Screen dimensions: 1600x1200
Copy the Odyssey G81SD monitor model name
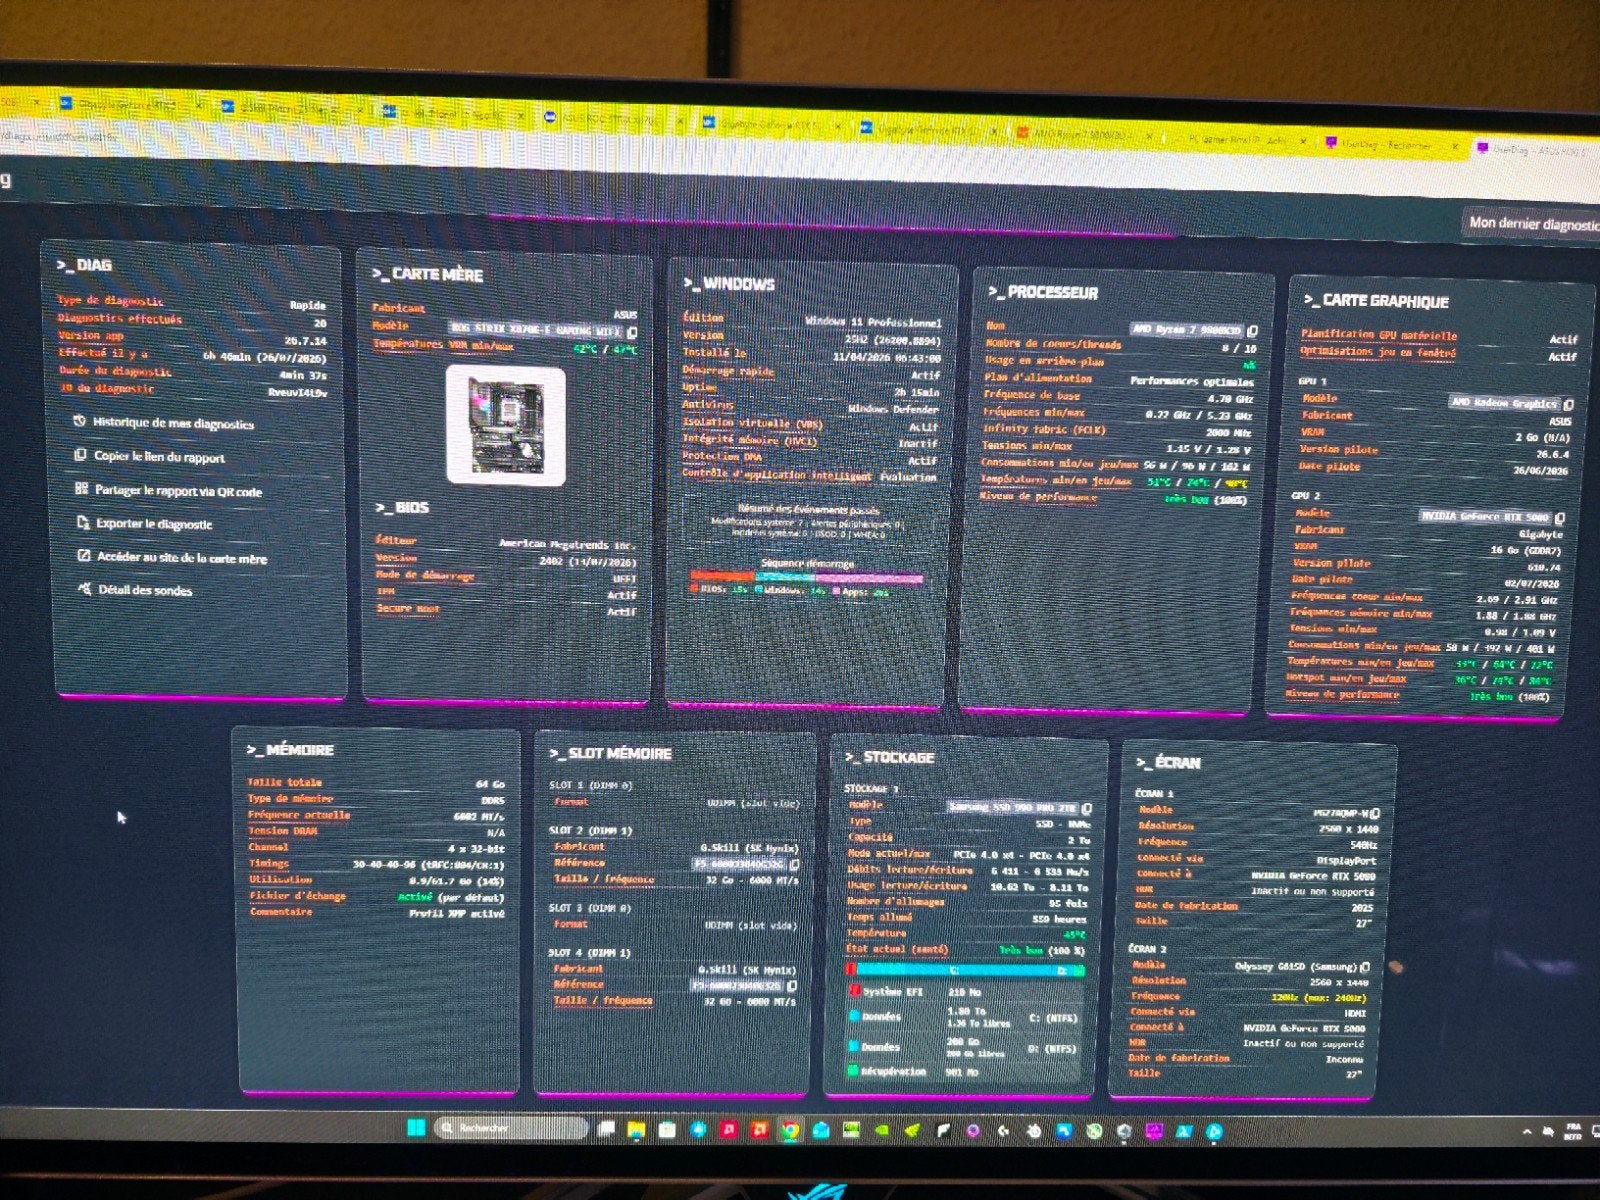point(1365,967)
